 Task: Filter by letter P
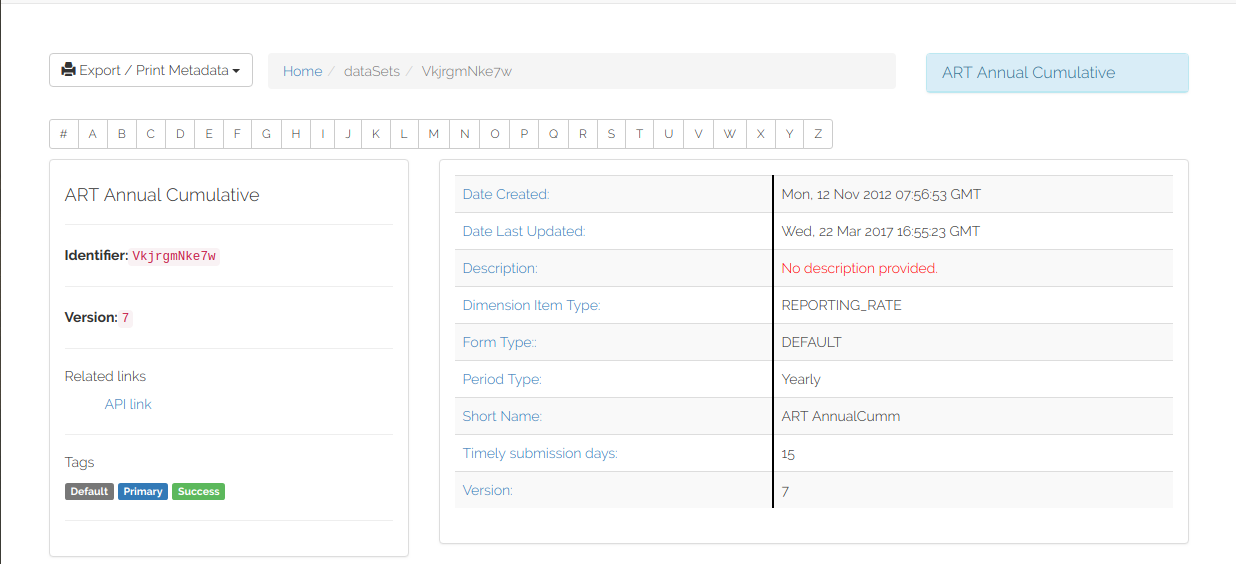tap(523, 134)
